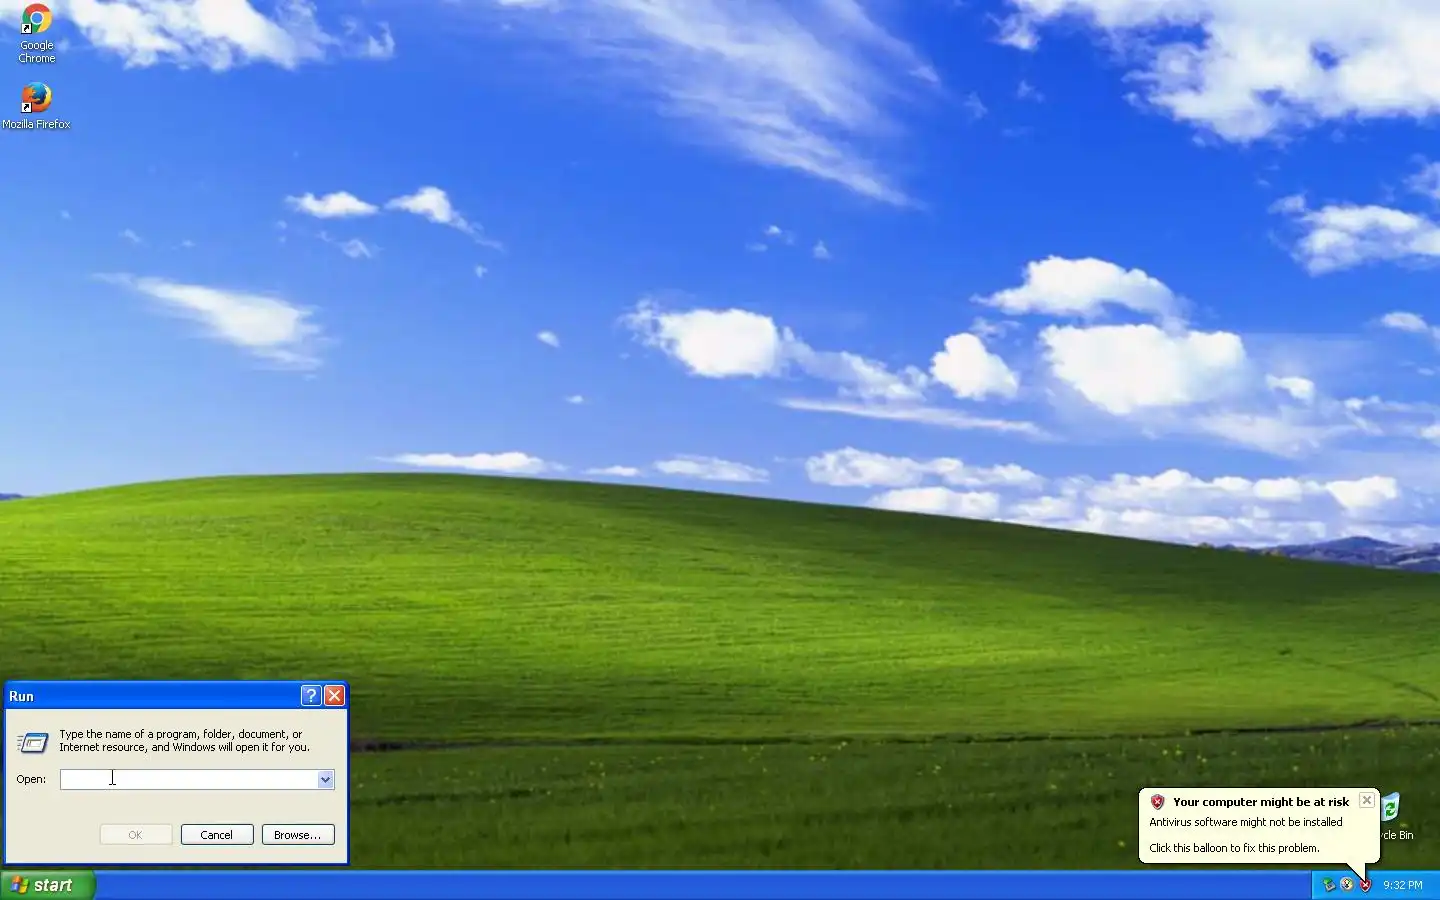Click the red security shield tray icon
This screenshot has width=1440, height=900.
1365,885
